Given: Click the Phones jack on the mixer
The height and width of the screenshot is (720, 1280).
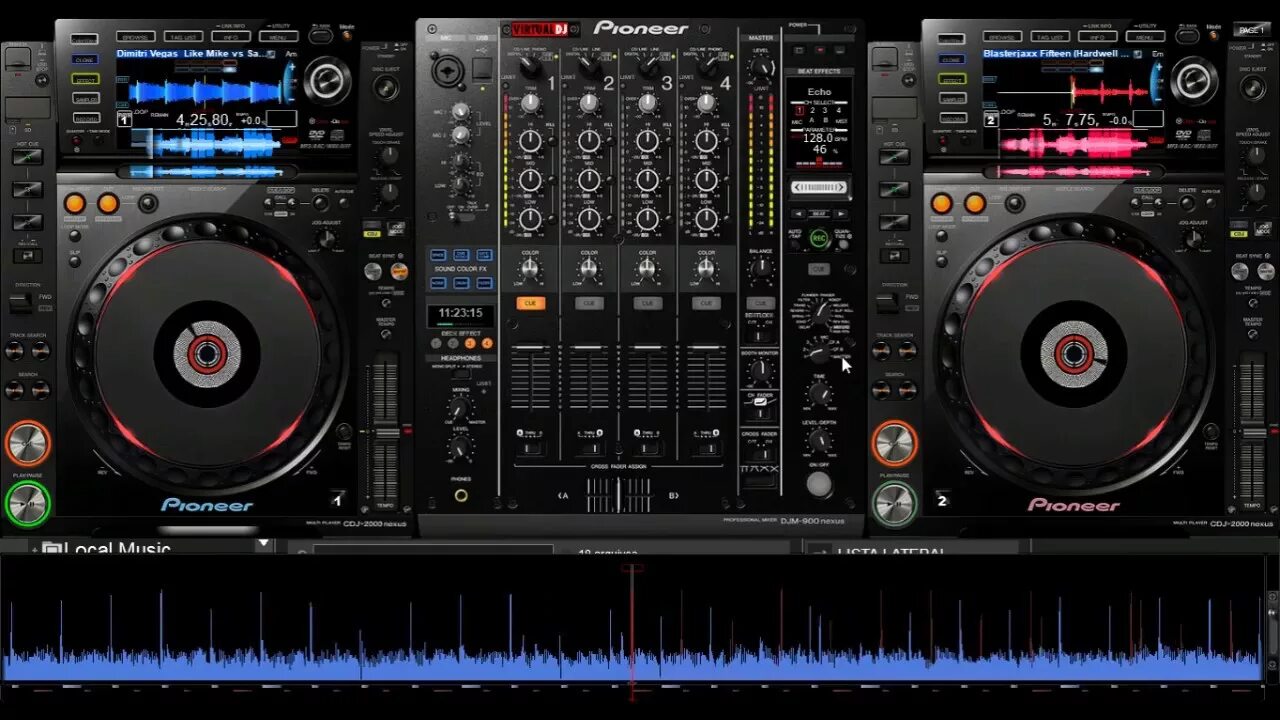Looking at the screenshot, I should 460,495.
